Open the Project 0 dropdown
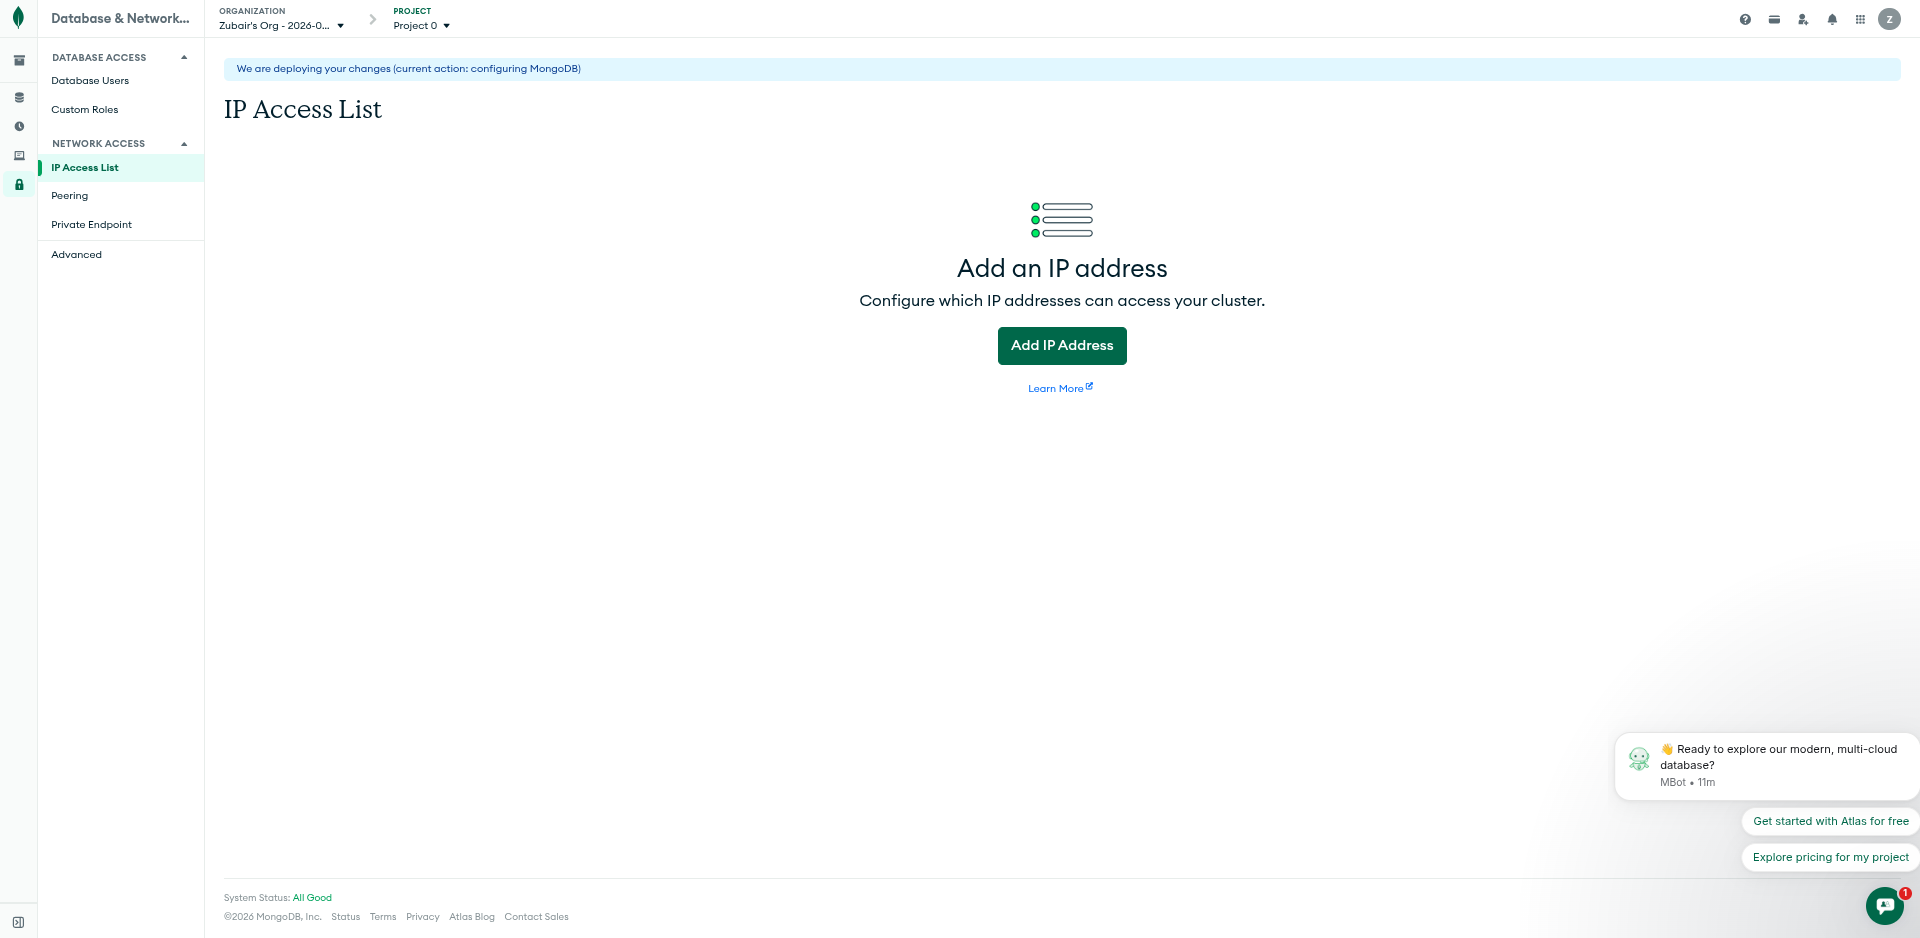This screenshot has width=1920, height=938. pyautogui.click(x=421, y=26)
